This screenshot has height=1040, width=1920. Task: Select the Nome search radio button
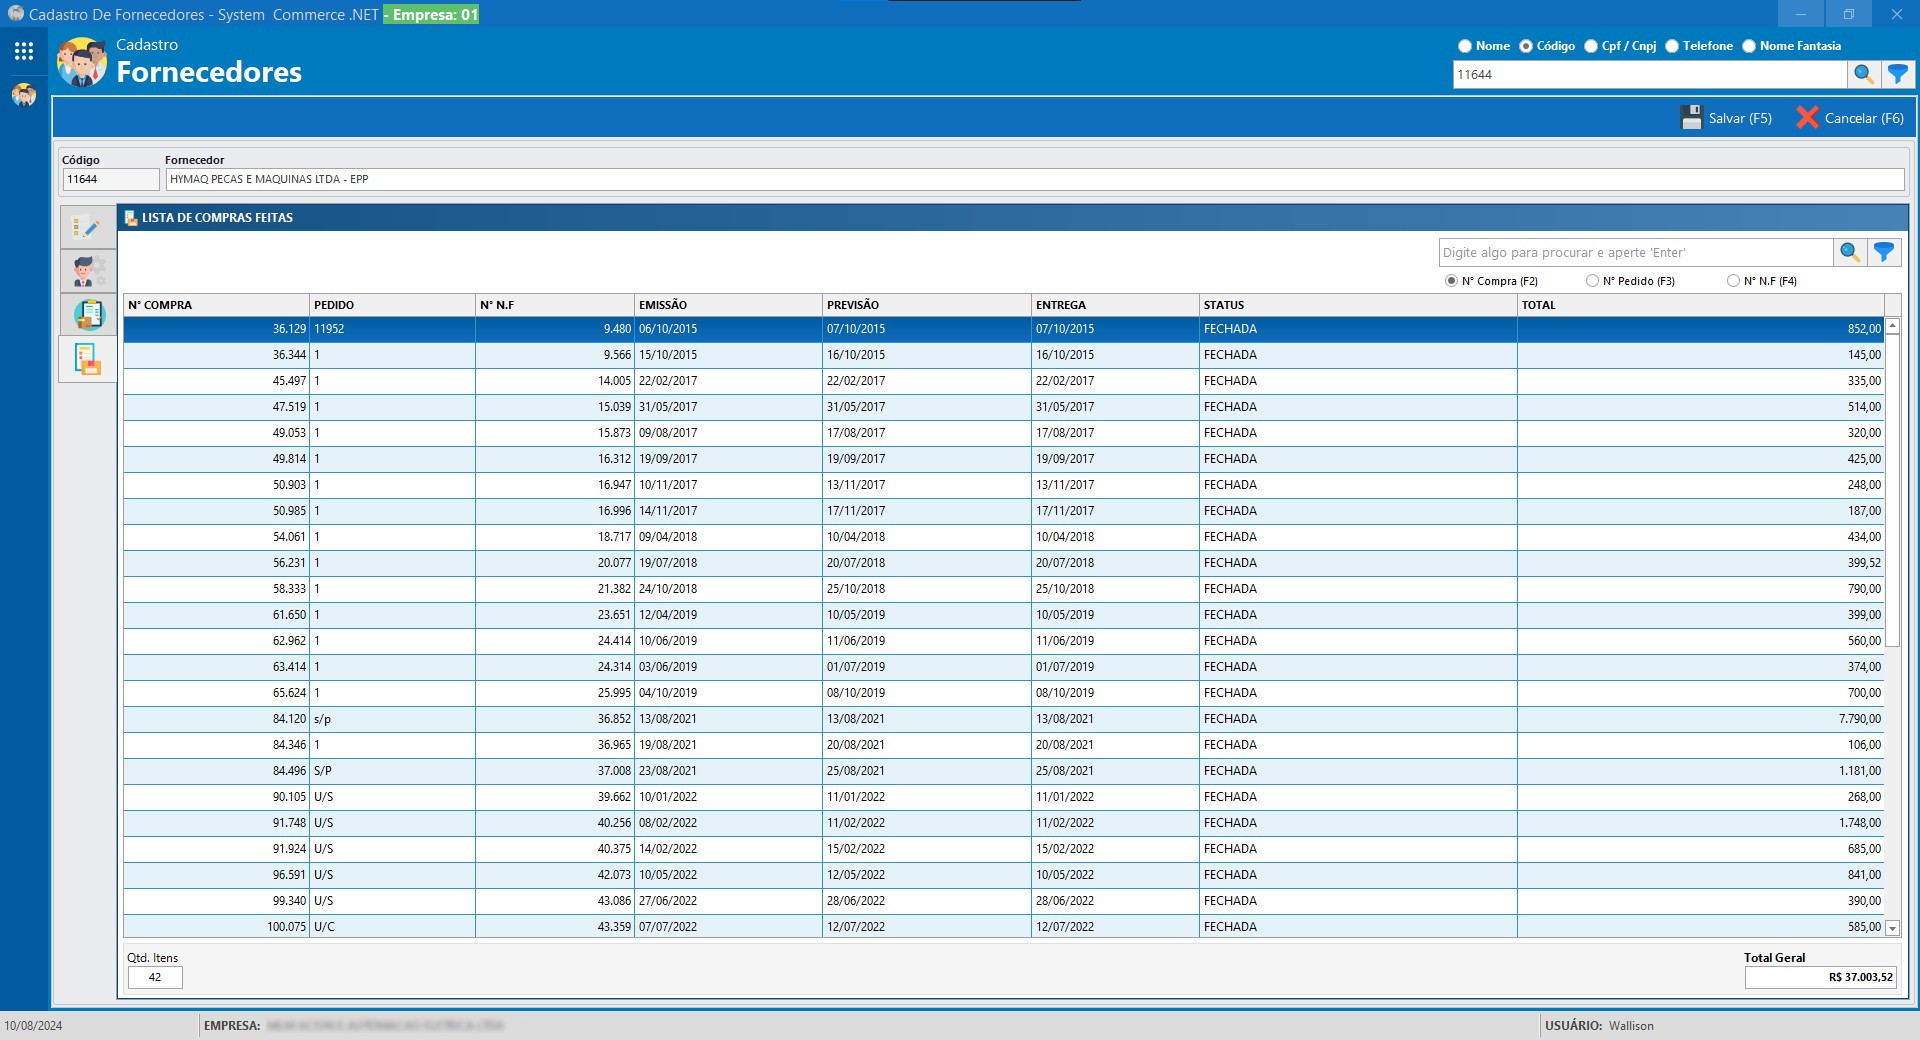tap(1465, 46)
